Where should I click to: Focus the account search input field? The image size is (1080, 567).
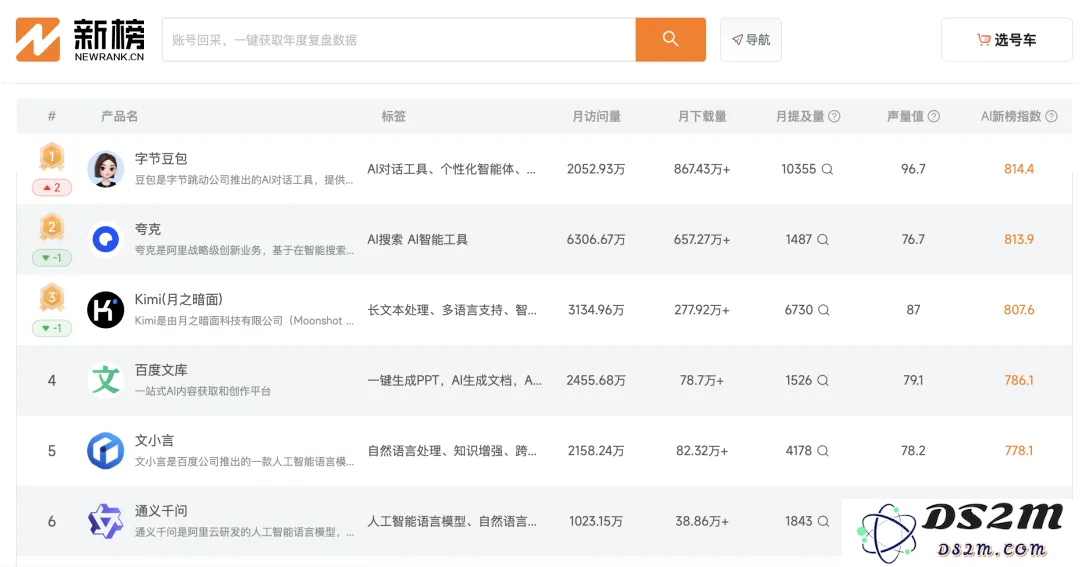[399, 40]
